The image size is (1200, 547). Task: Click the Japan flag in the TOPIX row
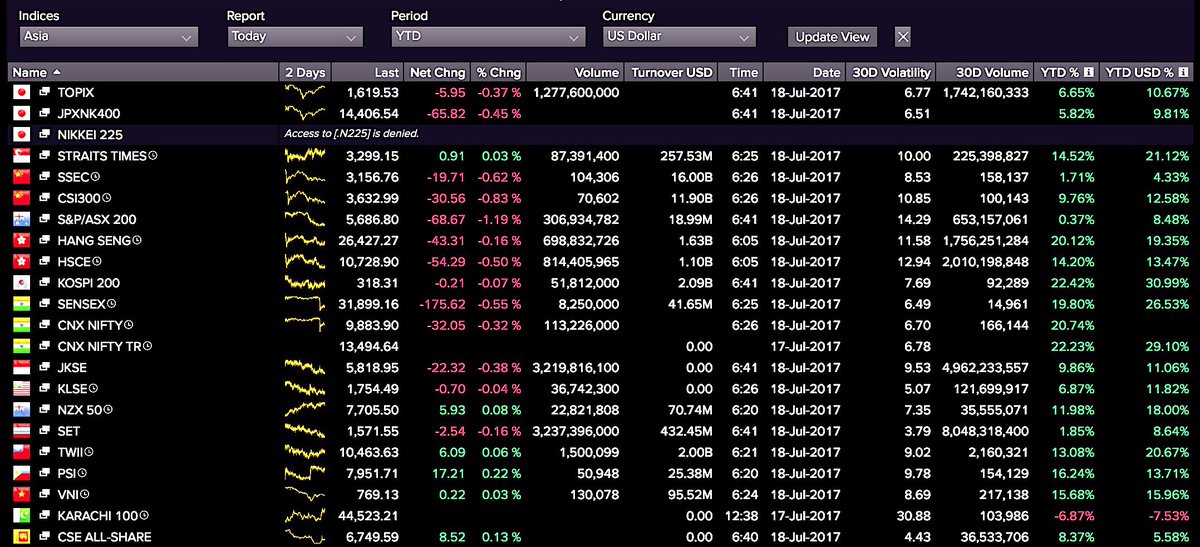pos(20,92)
